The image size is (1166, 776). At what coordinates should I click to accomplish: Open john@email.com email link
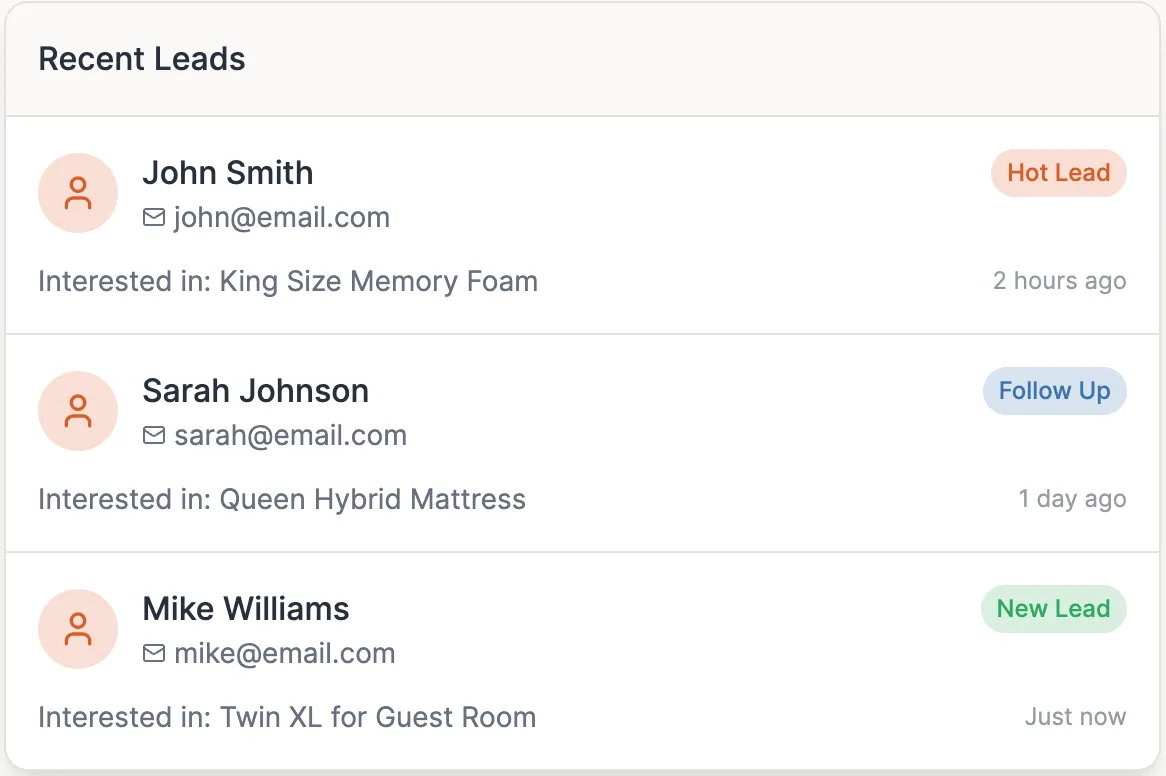281,218
